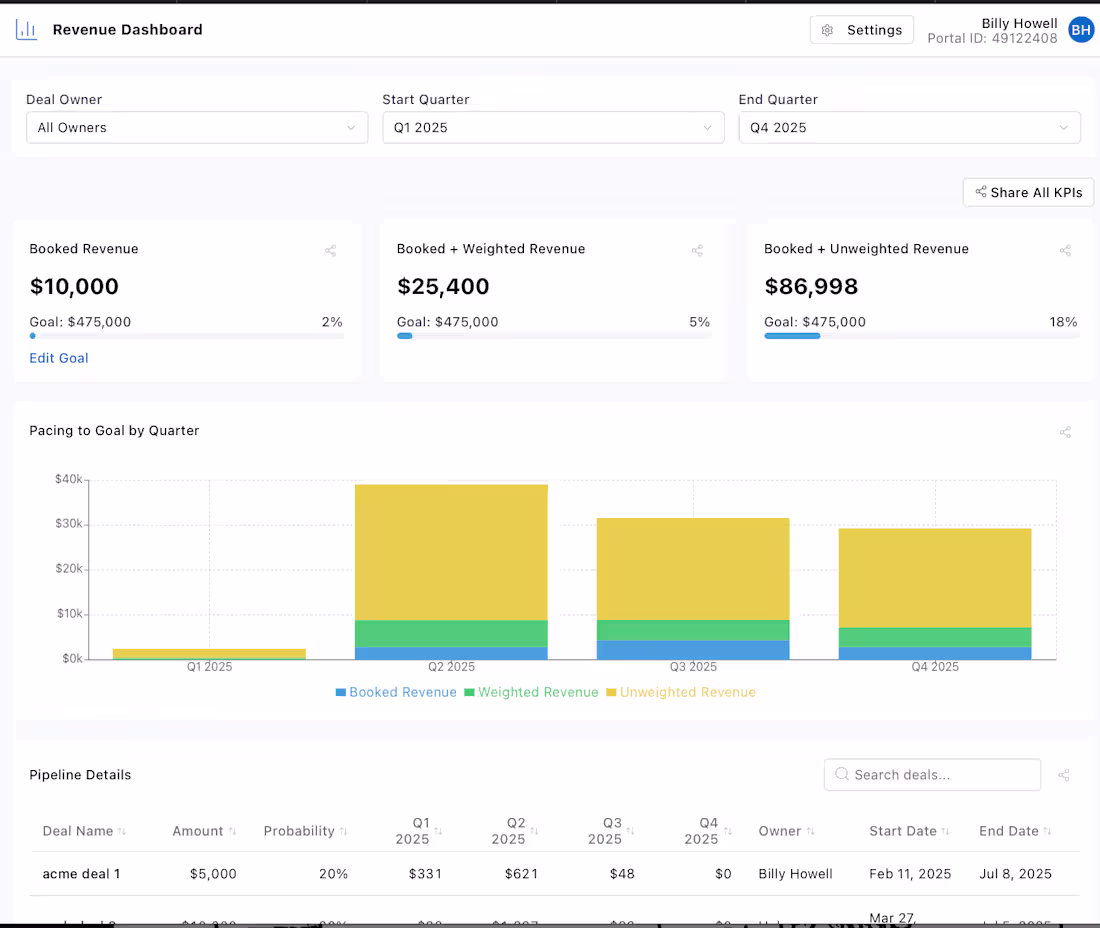1100x928 pixels.
Task: Expand the Start Quarter dropdown
Action: tap(553, 128)
